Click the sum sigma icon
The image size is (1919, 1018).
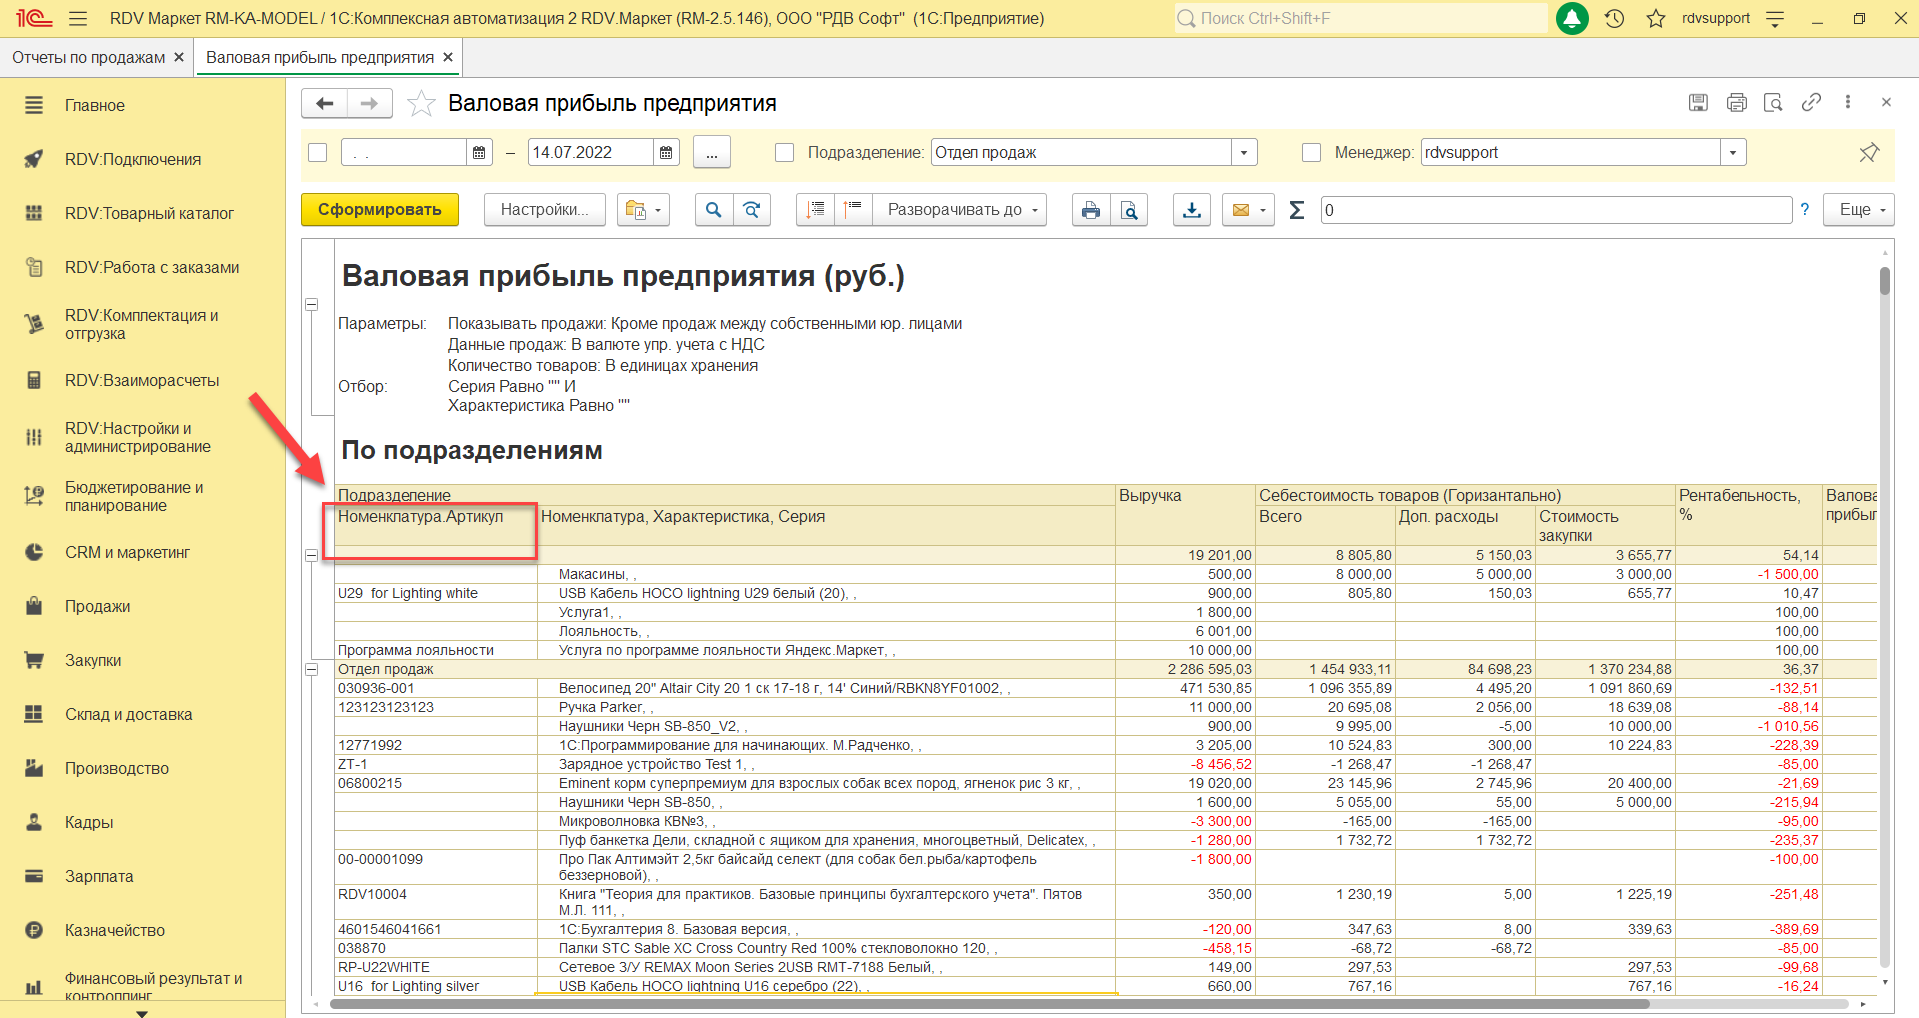[1297, 210]
